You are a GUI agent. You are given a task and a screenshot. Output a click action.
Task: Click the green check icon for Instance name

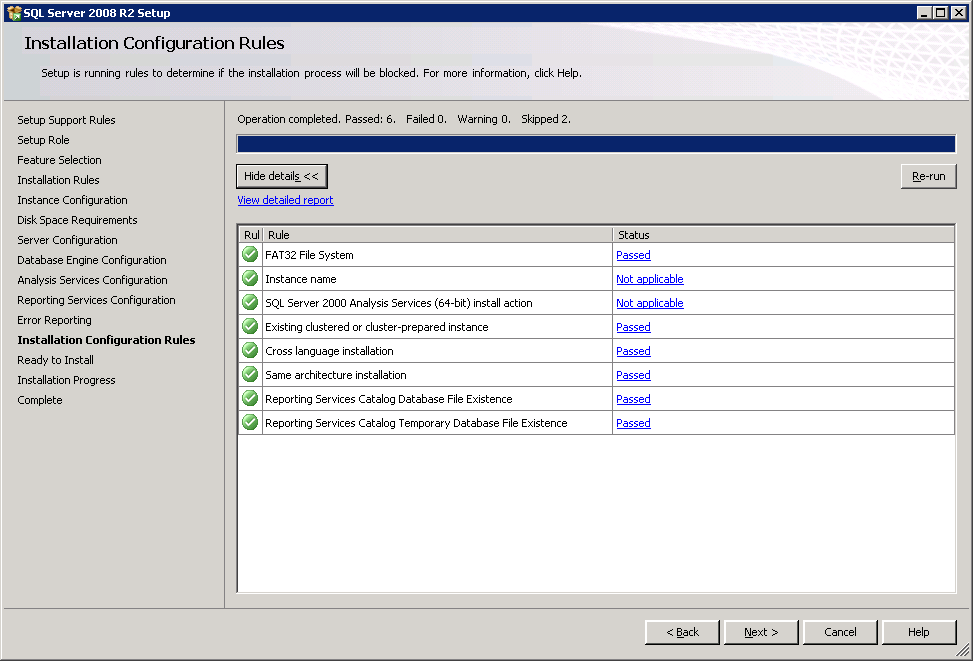point(250,279)
